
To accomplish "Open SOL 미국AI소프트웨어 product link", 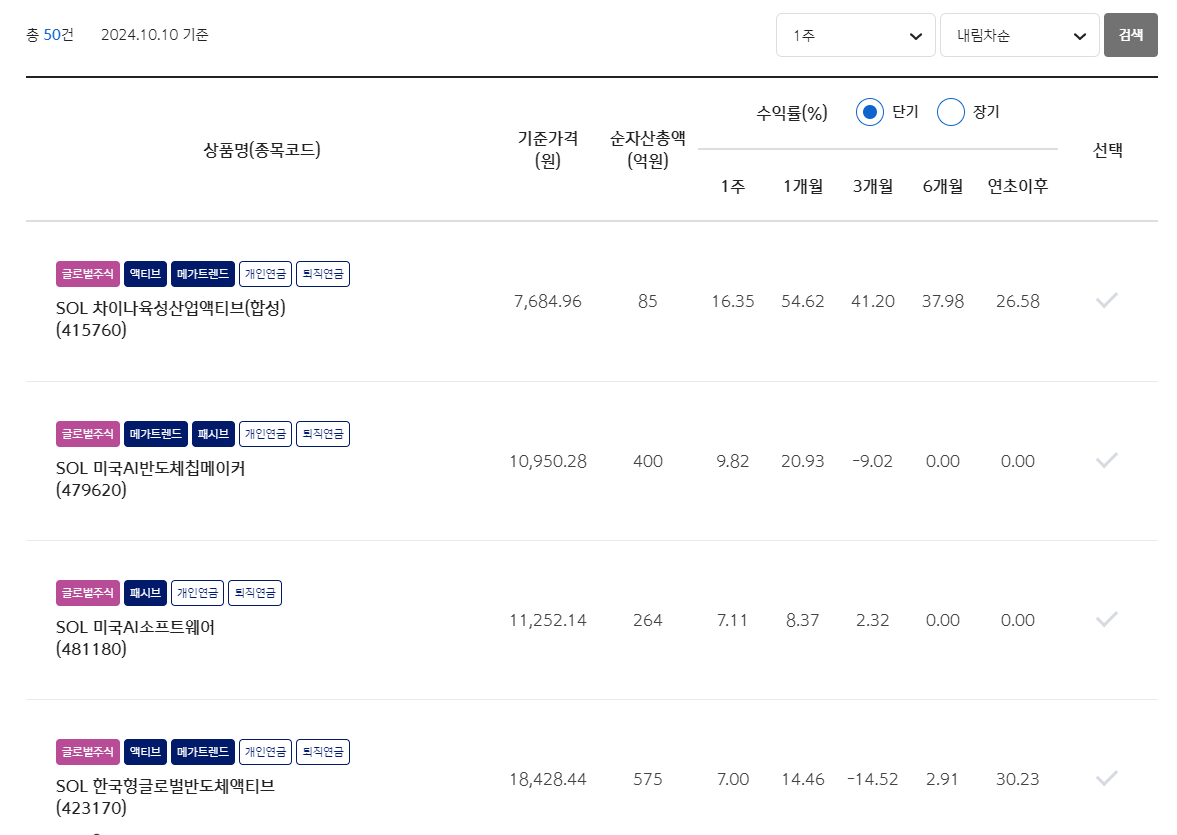I will pyautogui.click(x=135, y=638).
